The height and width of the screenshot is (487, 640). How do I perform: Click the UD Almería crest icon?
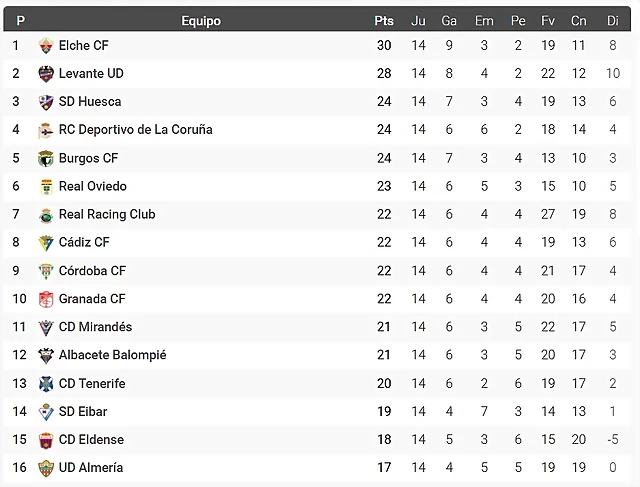pos(46,468)
